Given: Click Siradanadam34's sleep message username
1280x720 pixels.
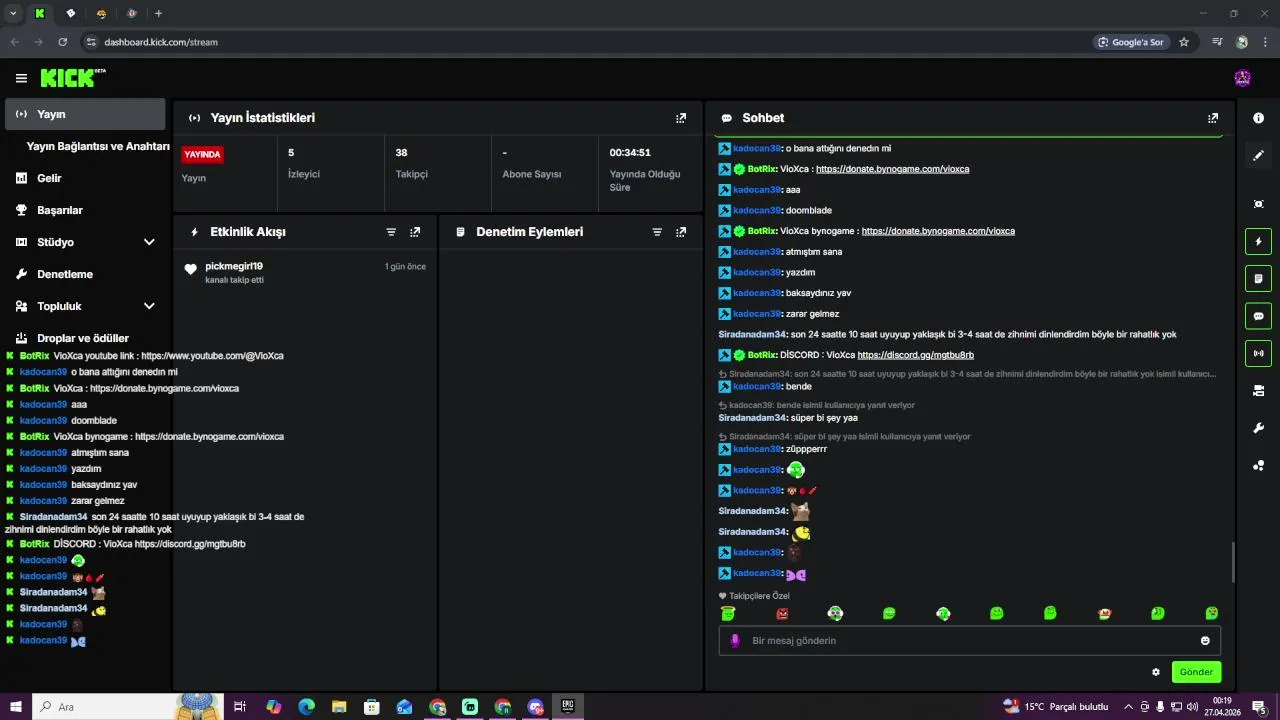Looking at the screenshot, I should click(752, 334).
